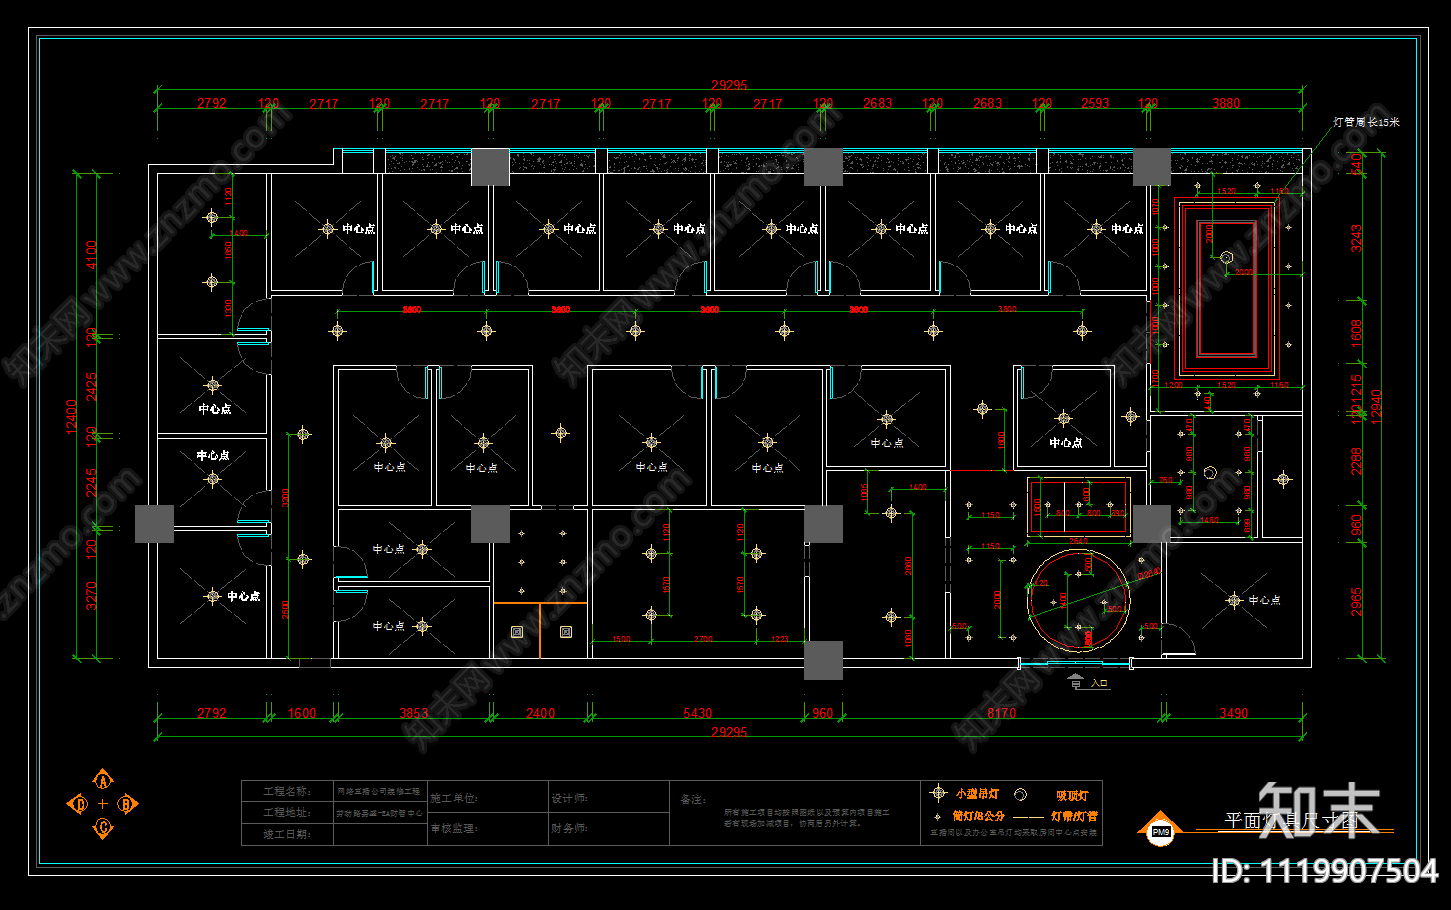This screenshot has width=1451, height=910.
Task: Click the 备注 remarks label
Action: click(692, 799)
